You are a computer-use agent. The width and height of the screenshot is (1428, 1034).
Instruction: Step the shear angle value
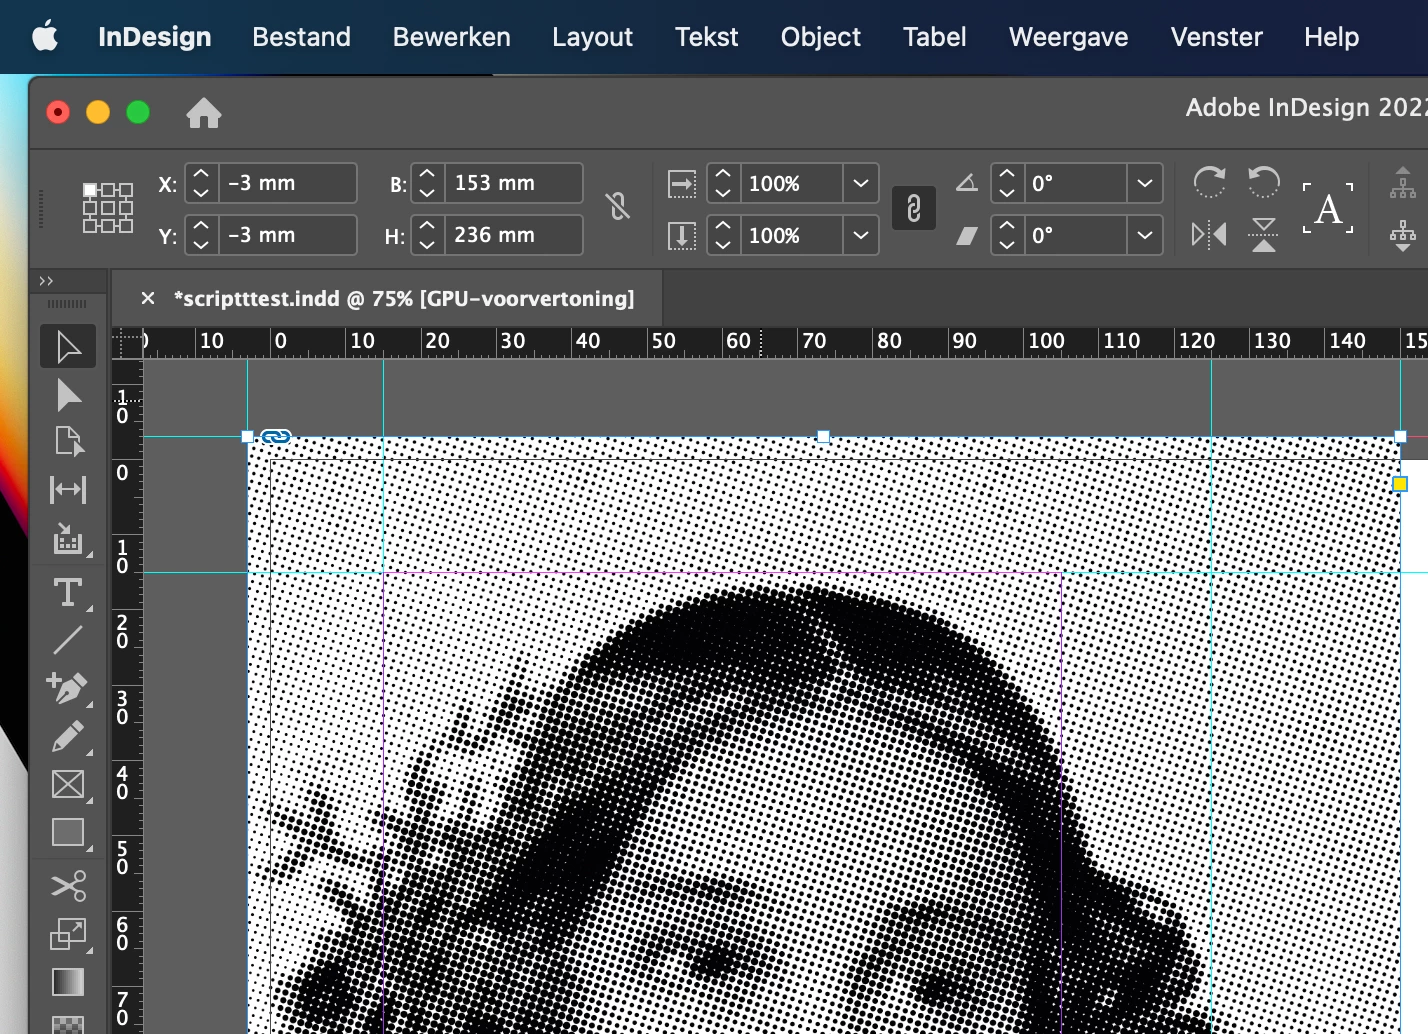(x=1007, y=235)
